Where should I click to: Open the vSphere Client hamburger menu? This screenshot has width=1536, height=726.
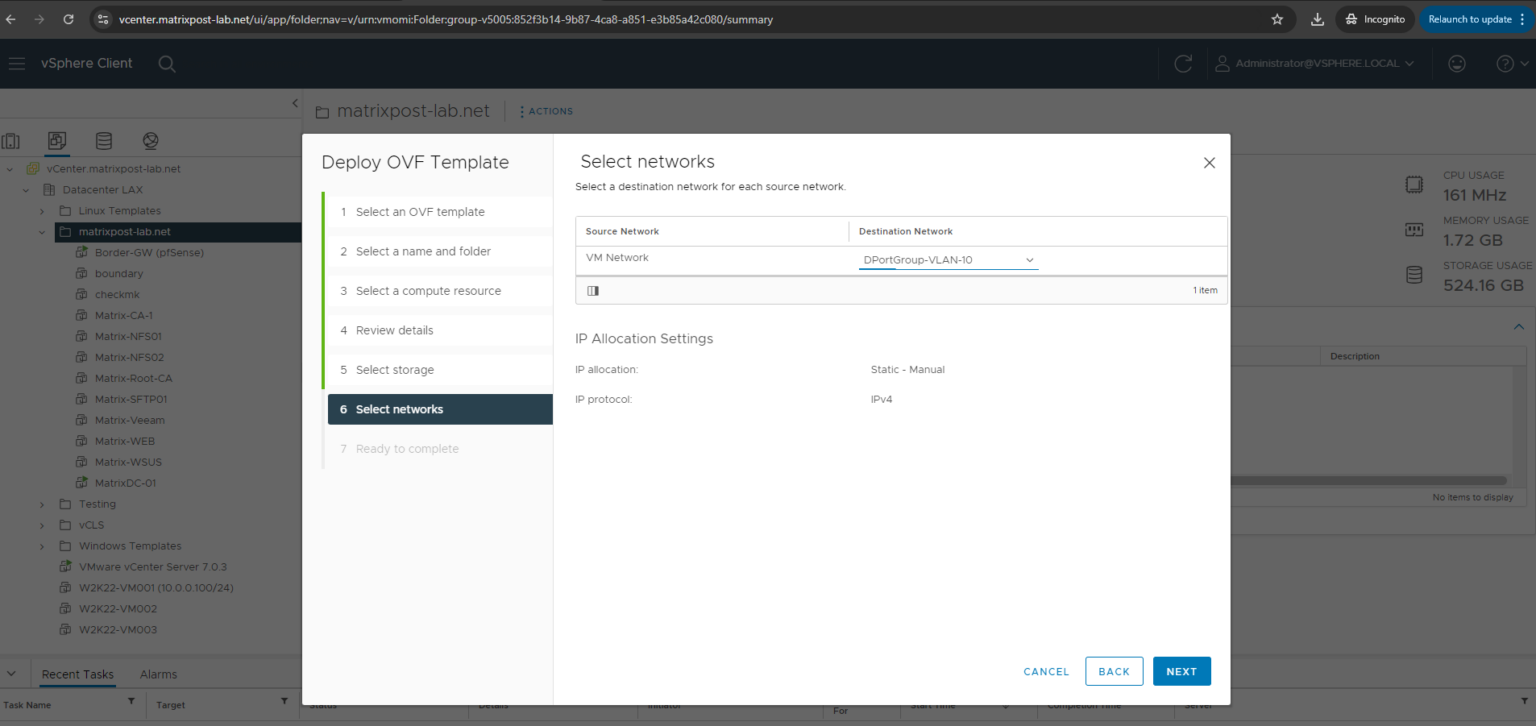pos(16,63)
